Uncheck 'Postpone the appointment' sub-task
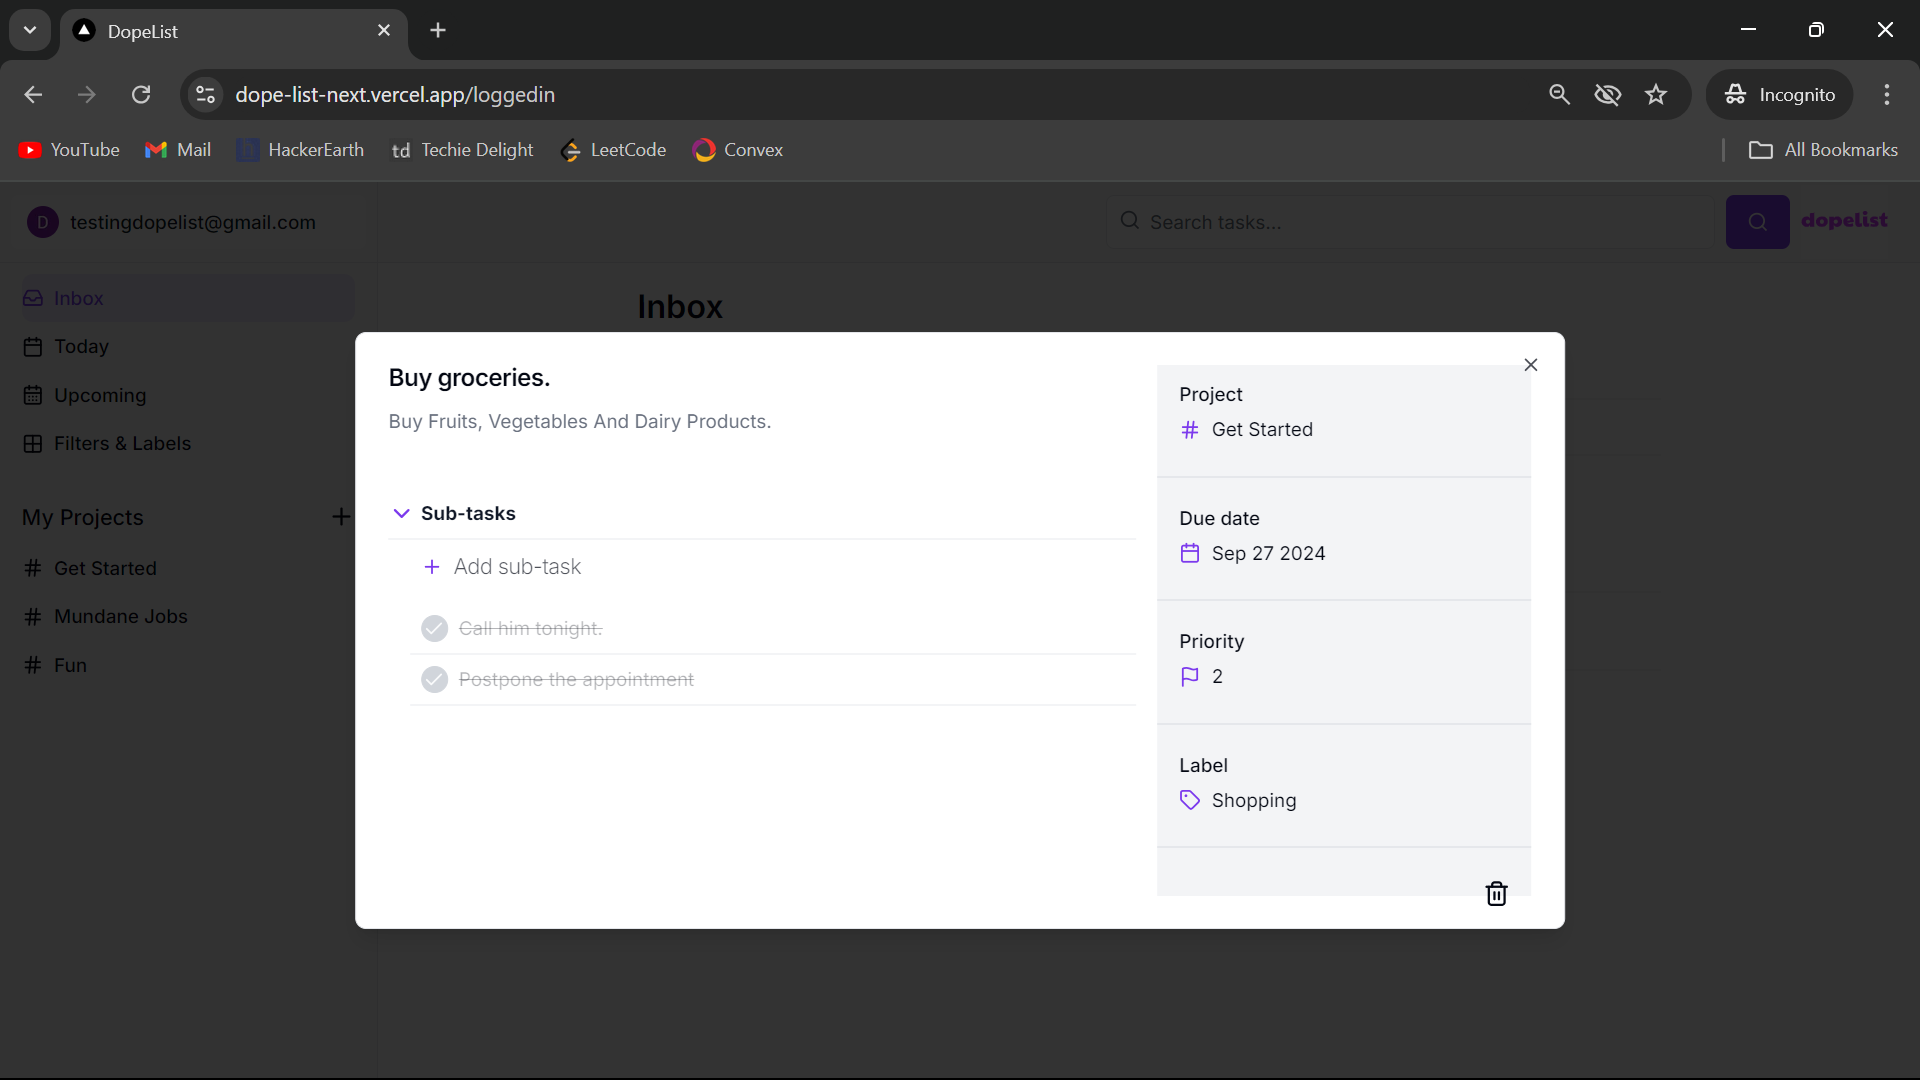1920x1080 pixels. click(x=434, y=680)
